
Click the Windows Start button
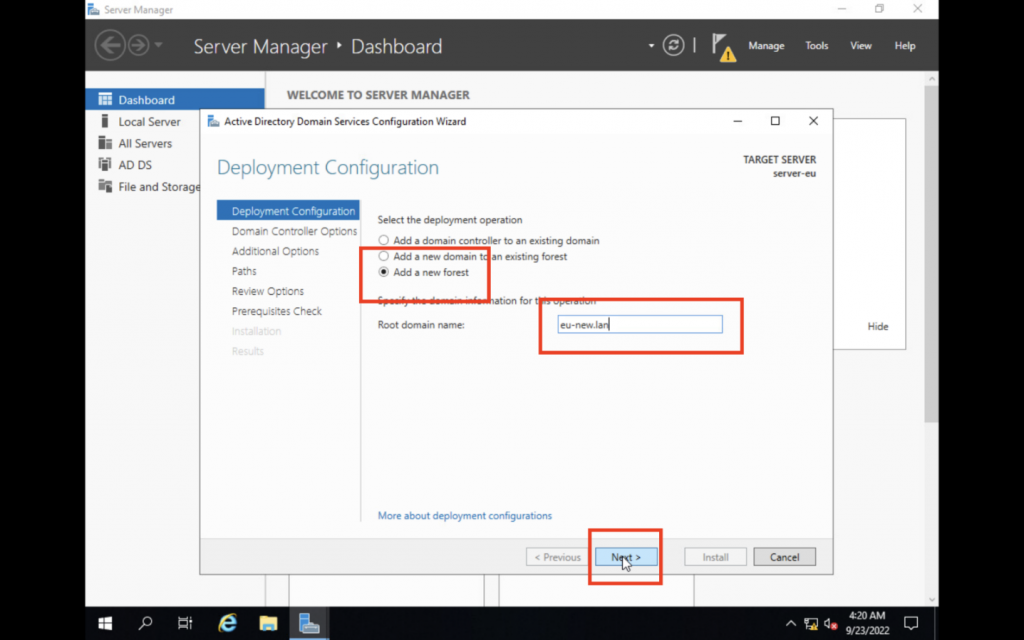pyautogui.click(x=105, y=623)
